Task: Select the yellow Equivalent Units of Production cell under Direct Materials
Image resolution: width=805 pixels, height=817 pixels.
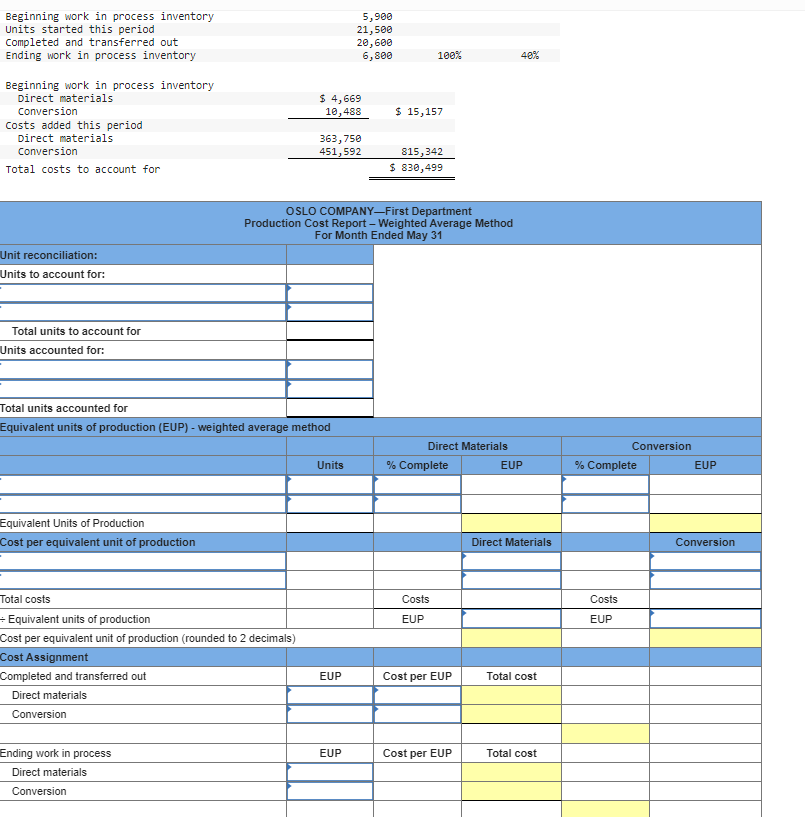Action: [x=512, y=522]
